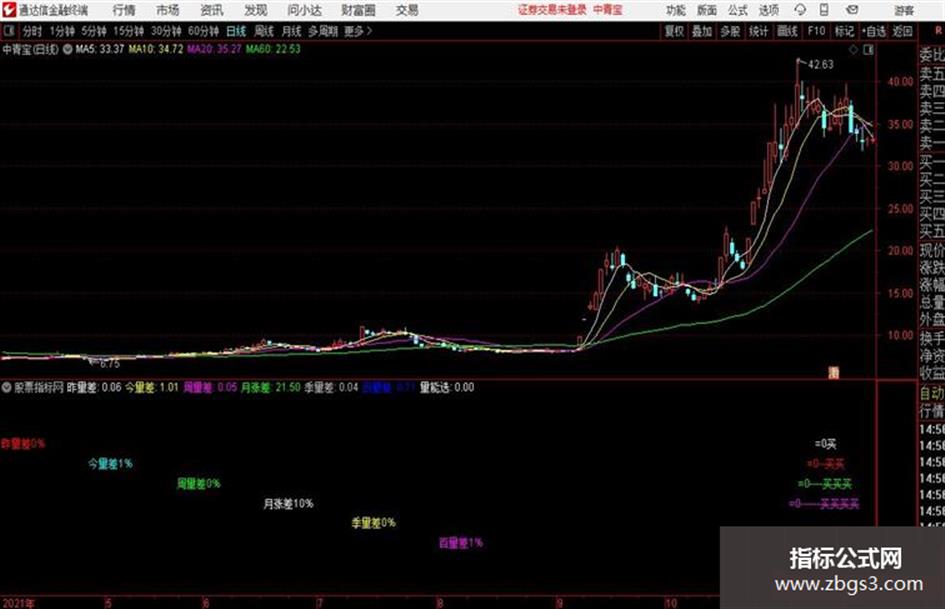Viewport: 945px width, 609px height.
Task: Click the 统计 statistics toolbar button
Action: [x=759, y=31]
